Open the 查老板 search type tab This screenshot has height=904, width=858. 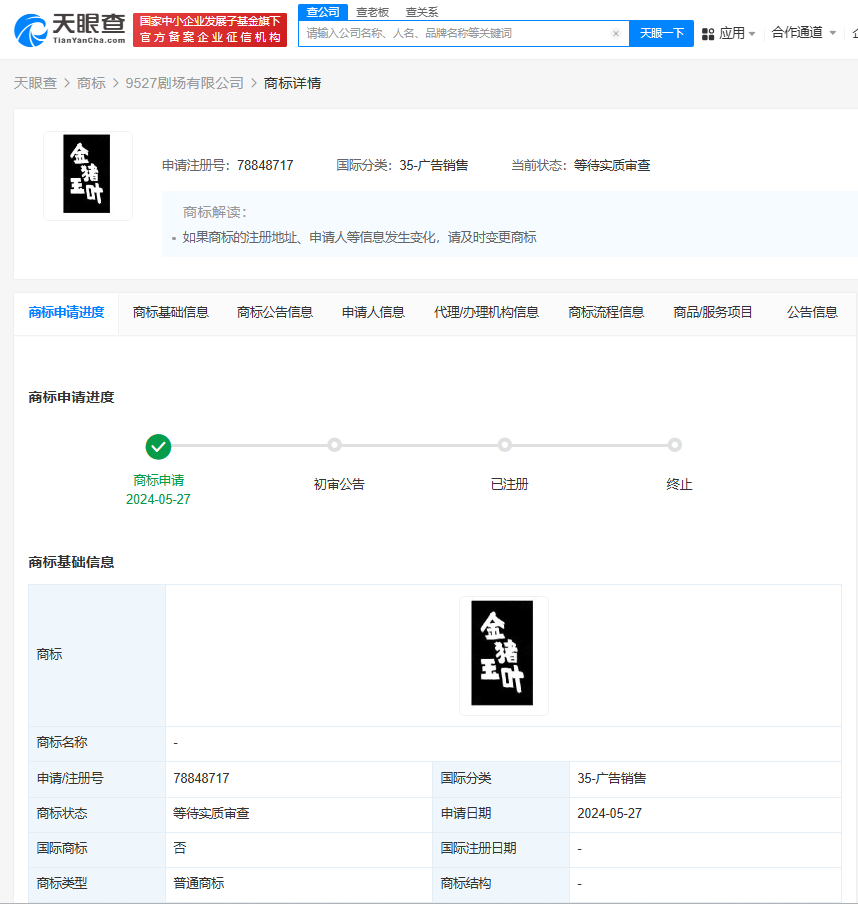tap(370, 12)
